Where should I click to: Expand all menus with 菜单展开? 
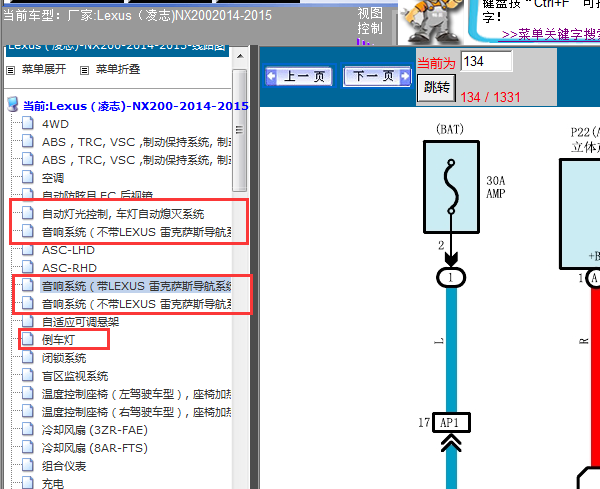(44, 69)
